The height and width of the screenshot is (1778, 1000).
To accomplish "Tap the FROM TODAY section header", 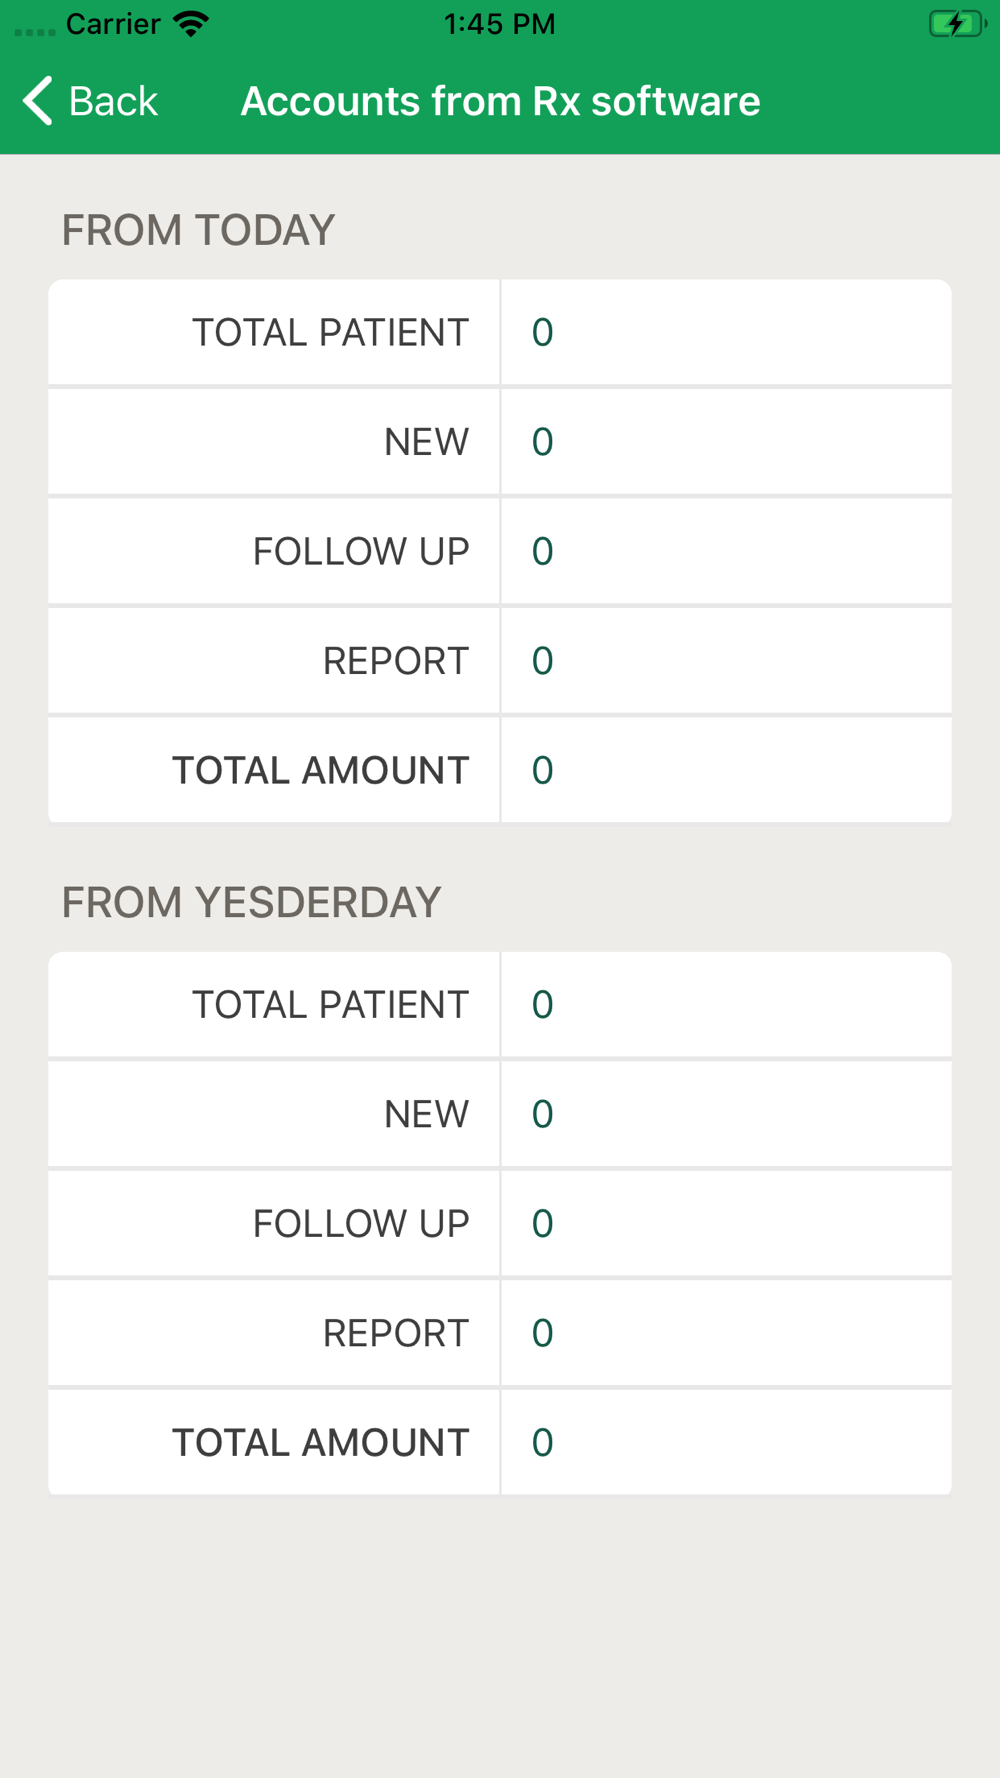I will pos(198,230).
